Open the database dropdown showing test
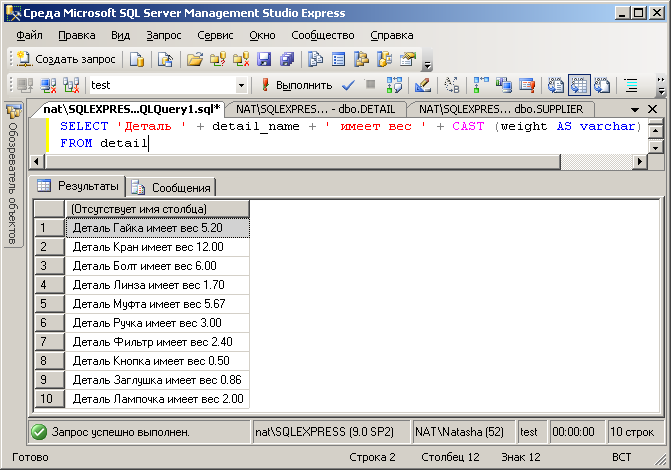Screen dimensions: 671x470 168,85
